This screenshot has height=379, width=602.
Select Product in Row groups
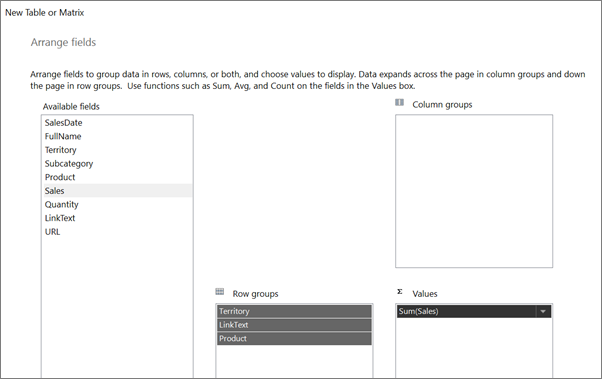pyautogui.click(x=294, y=339)
